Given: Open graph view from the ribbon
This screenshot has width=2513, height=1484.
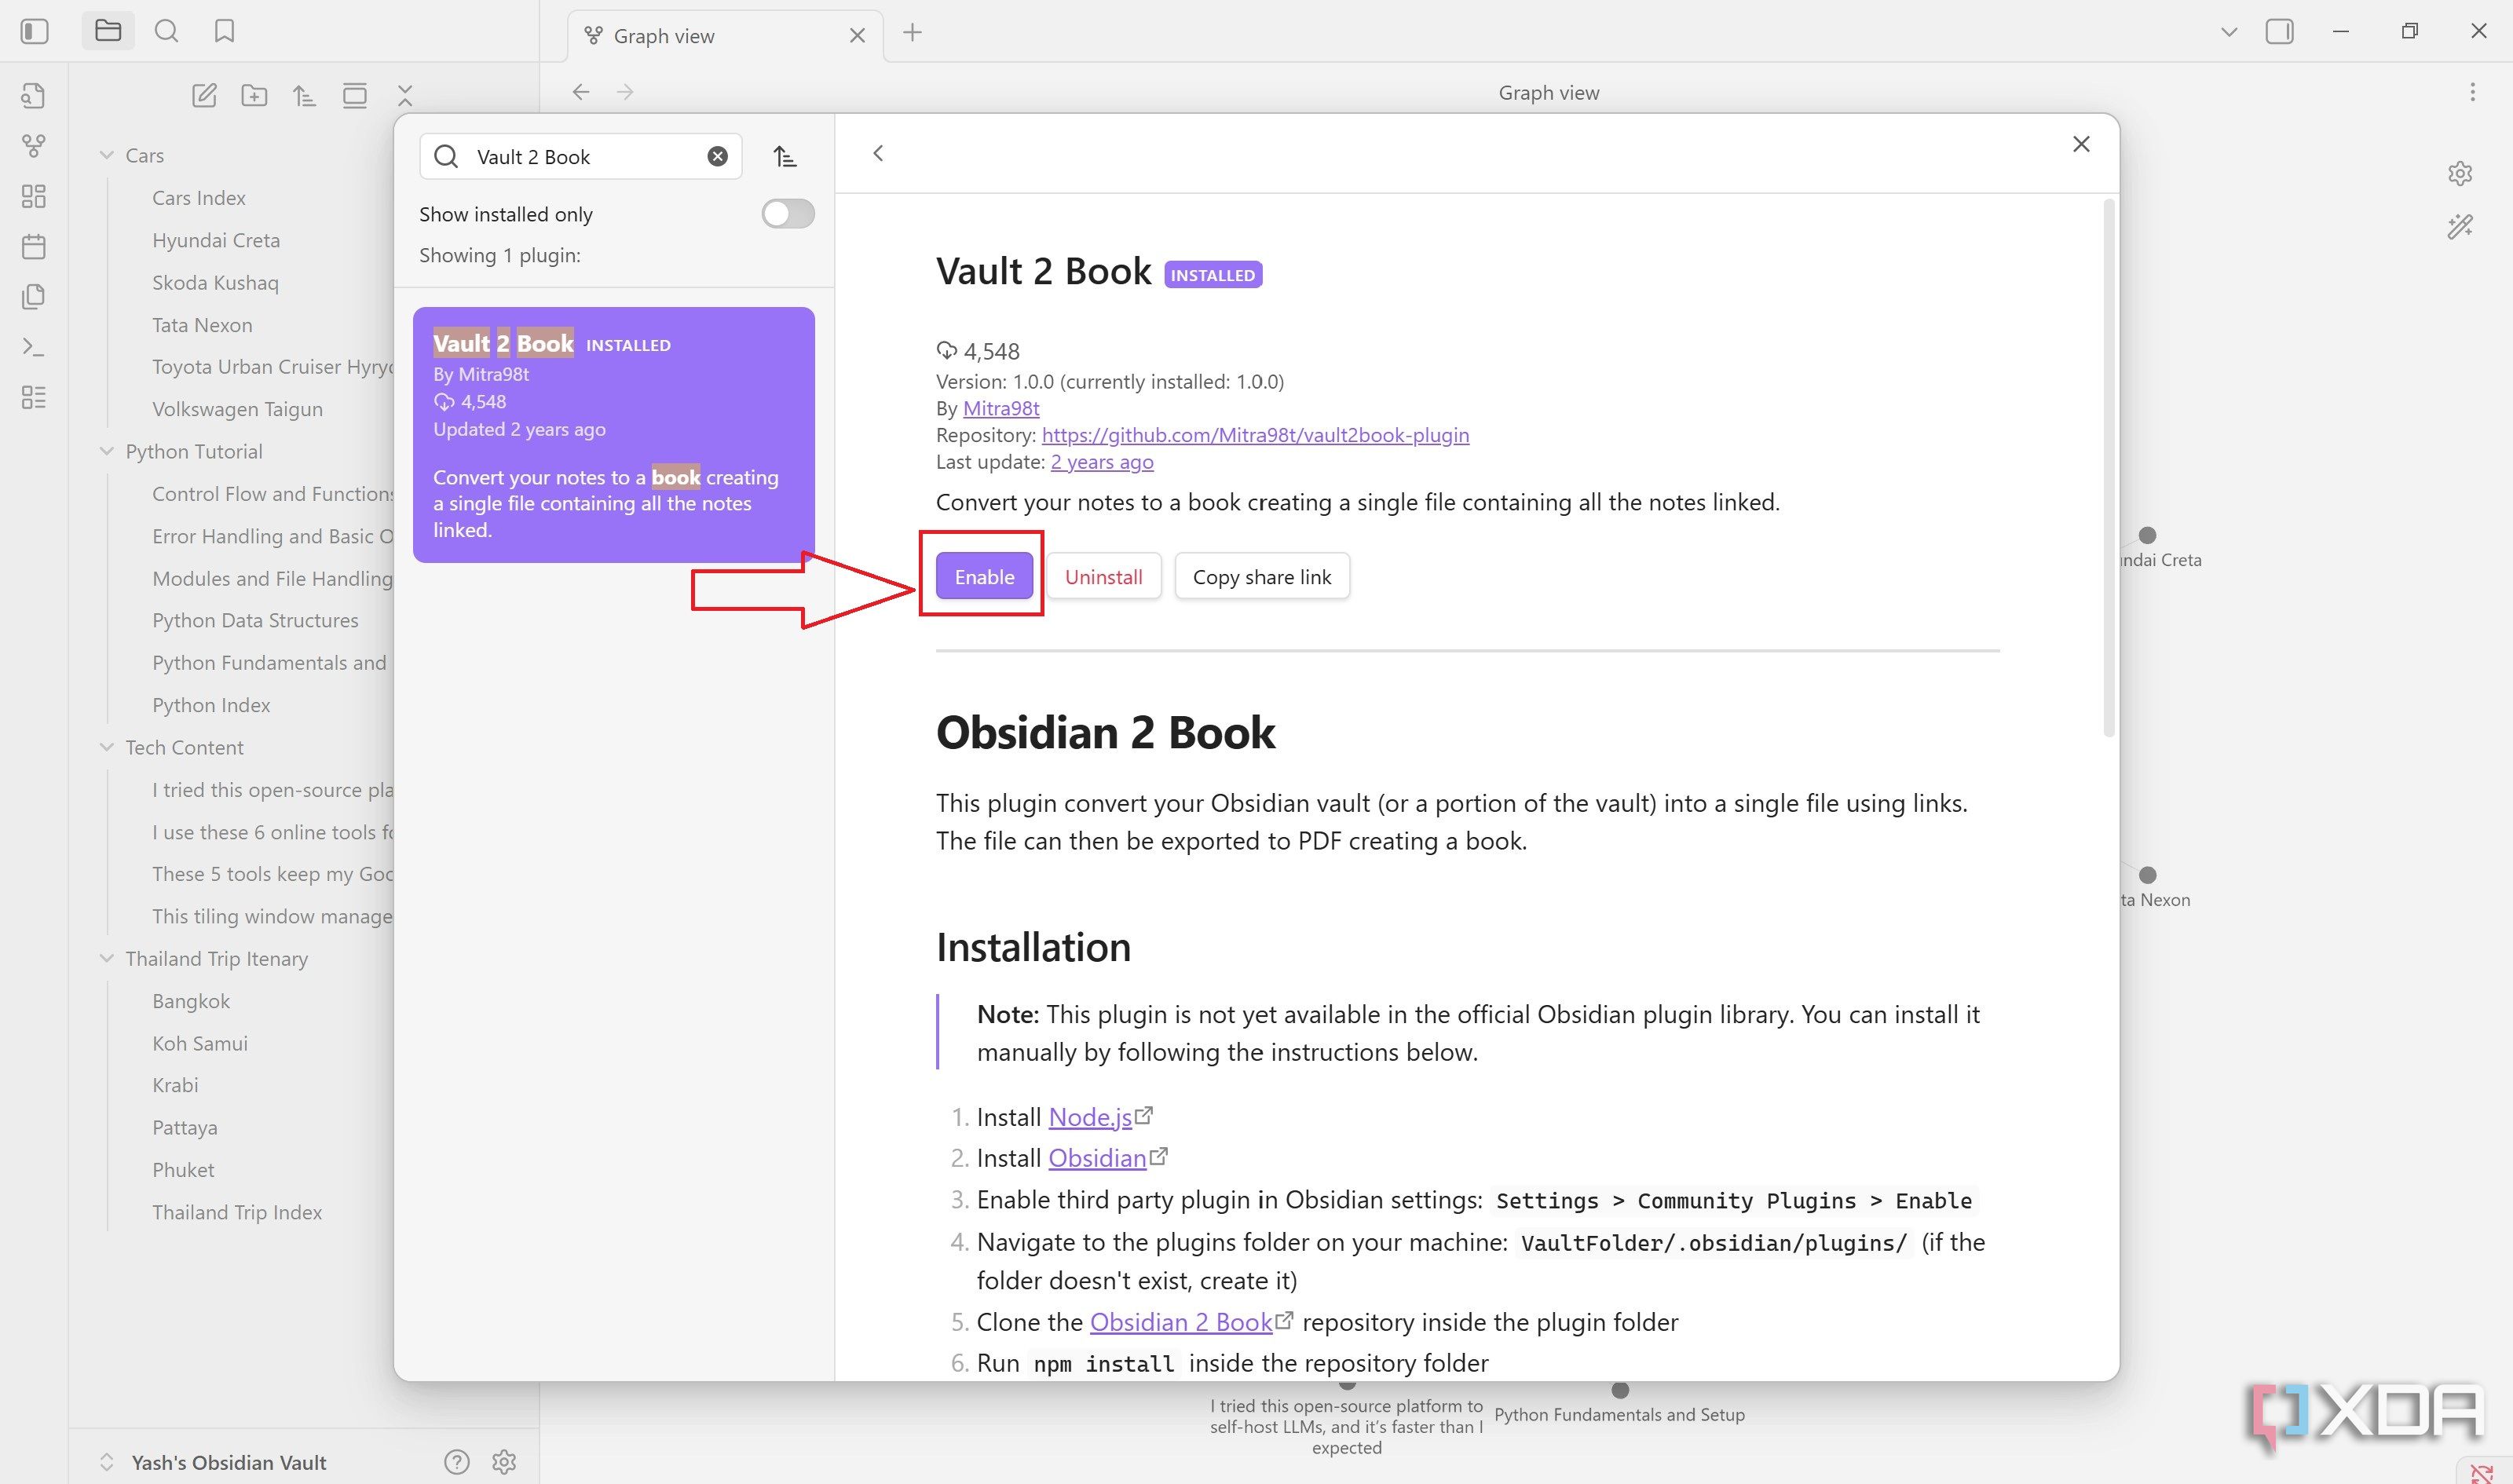Looking at the screenshot, I should click(34, 146).
